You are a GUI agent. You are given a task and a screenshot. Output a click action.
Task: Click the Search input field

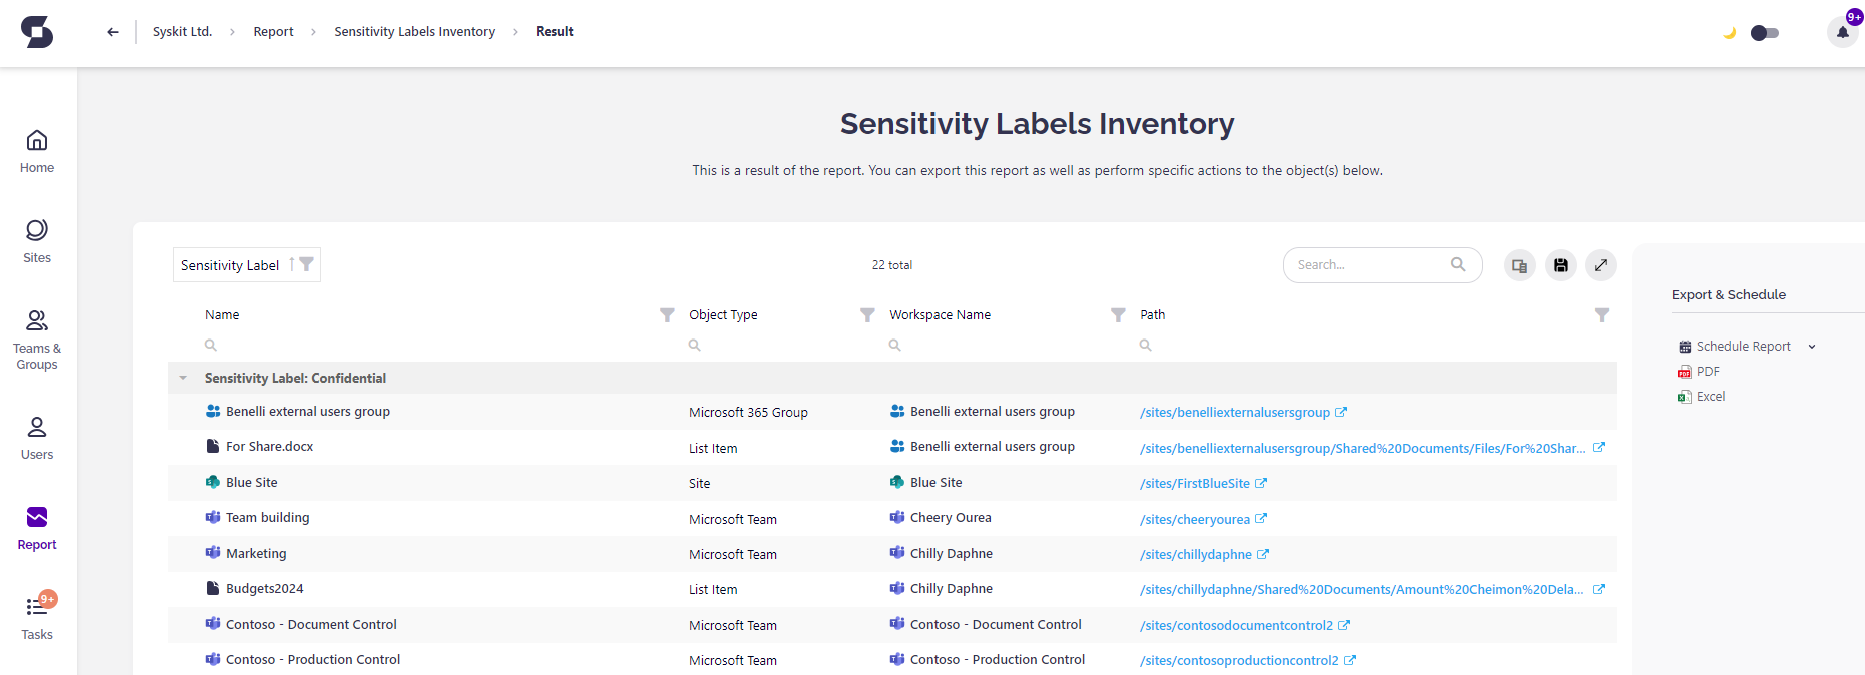(x=1382, y=265)
